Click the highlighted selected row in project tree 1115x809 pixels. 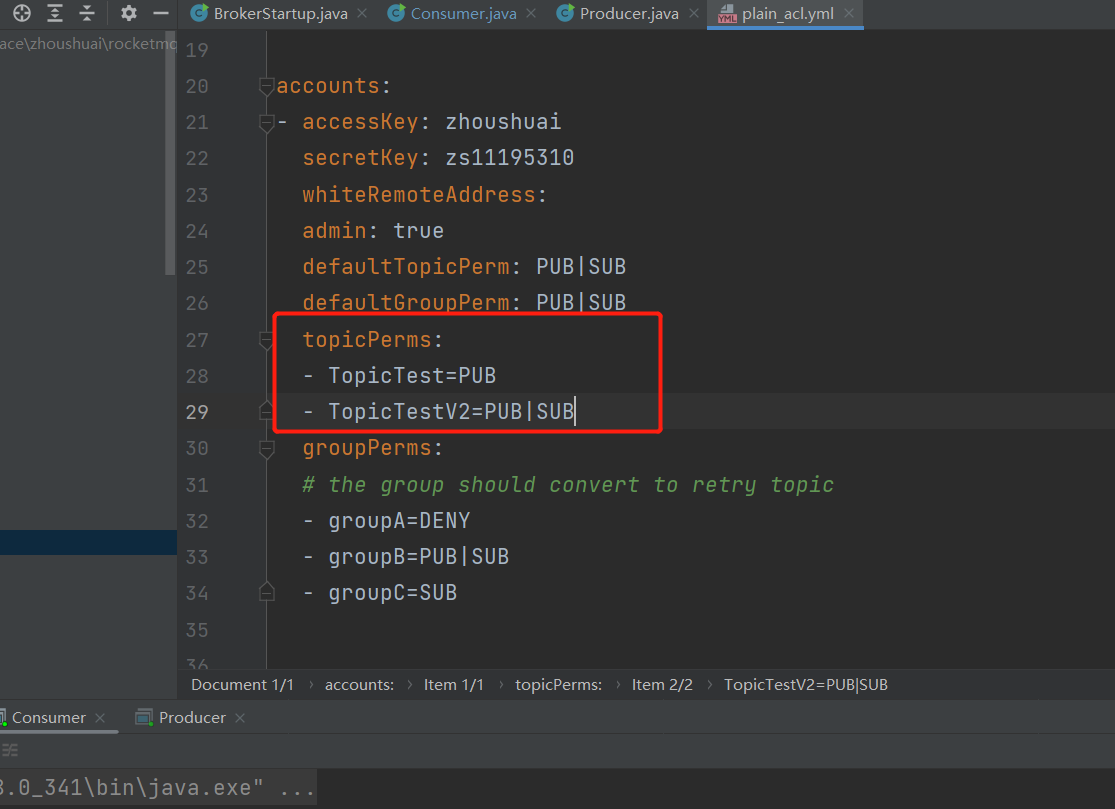[x=88, y=542]
